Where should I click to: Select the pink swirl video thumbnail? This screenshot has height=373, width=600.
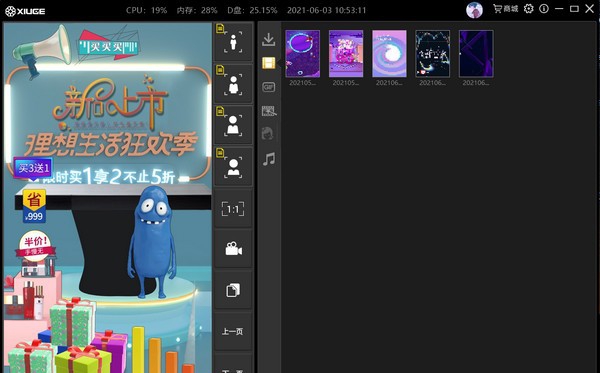click(x=389, y=54)
